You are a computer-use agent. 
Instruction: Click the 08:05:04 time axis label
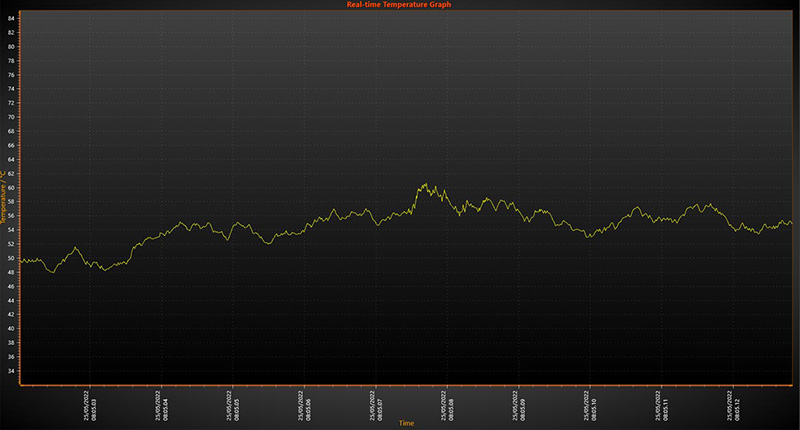(x=162, y=406)
